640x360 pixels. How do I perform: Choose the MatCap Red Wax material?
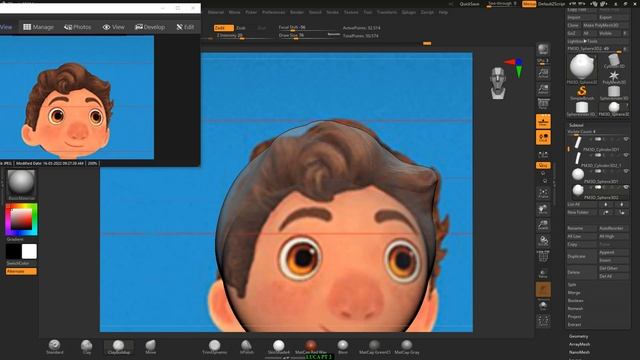click(x=311, y=347)
